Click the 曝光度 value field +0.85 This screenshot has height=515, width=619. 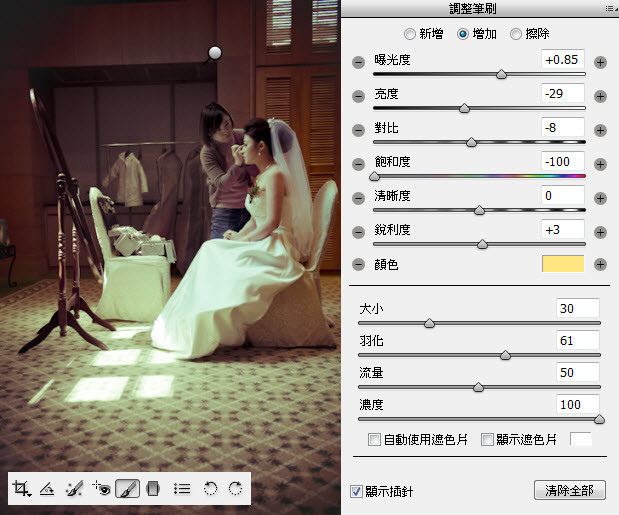pos(563,60)
